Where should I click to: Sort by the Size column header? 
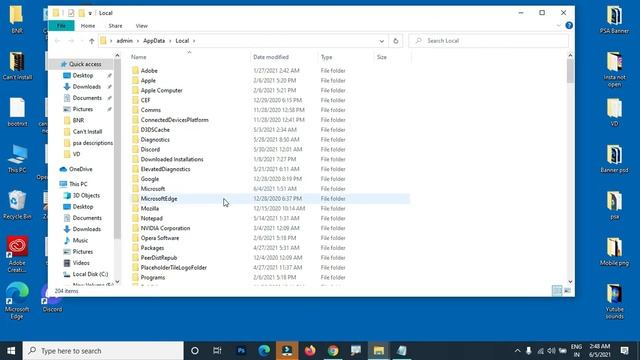coord(382,57)
